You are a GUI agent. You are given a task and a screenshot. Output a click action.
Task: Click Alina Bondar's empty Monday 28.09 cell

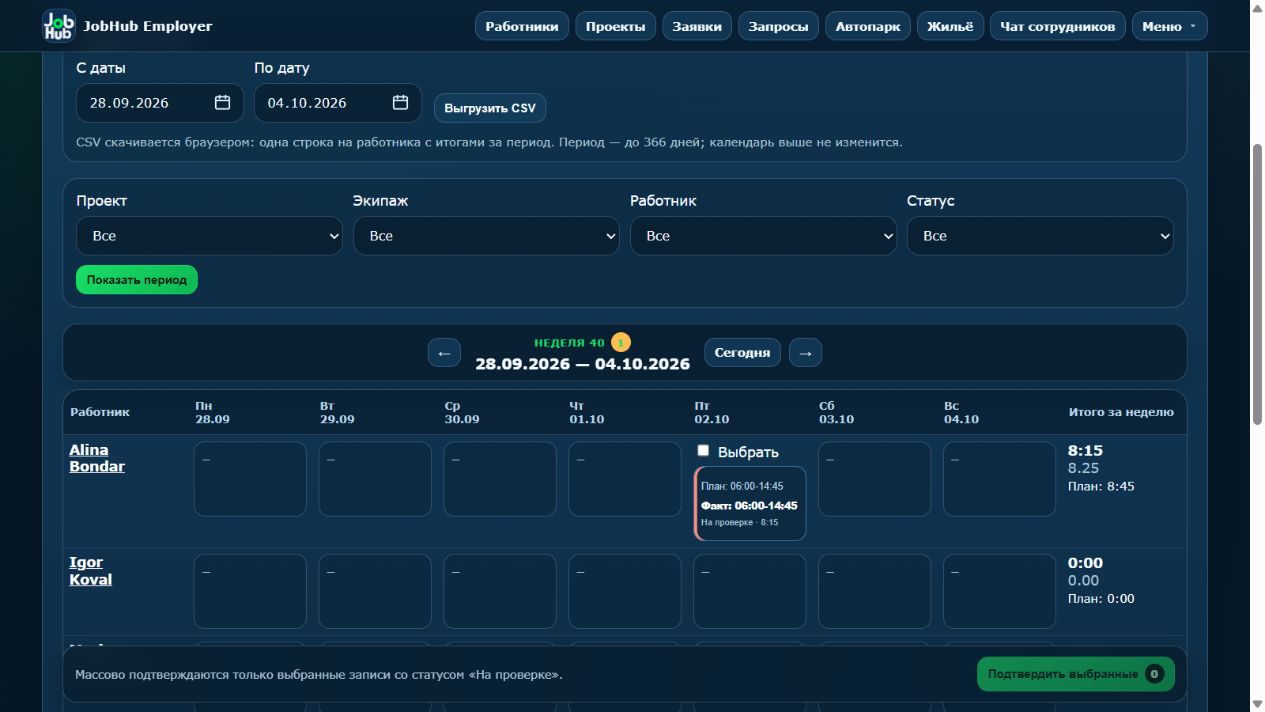coord(250,479)
